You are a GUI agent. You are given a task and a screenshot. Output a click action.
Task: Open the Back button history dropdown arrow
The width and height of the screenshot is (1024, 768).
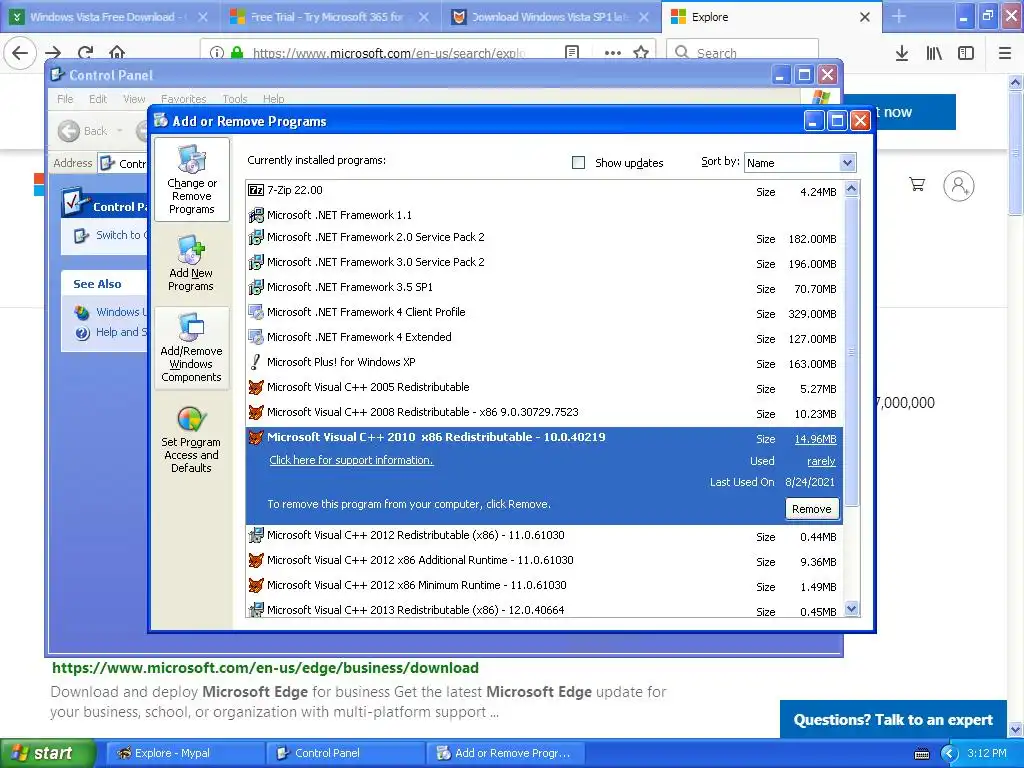(x=120, y=131)
